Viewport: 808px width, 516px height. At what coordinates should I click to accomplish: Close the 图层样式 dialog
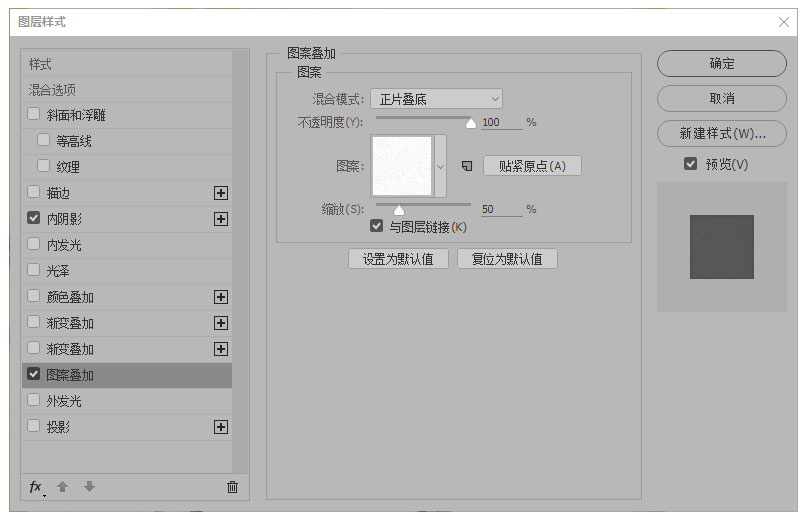pyautogui.click(x=784, y=22)
